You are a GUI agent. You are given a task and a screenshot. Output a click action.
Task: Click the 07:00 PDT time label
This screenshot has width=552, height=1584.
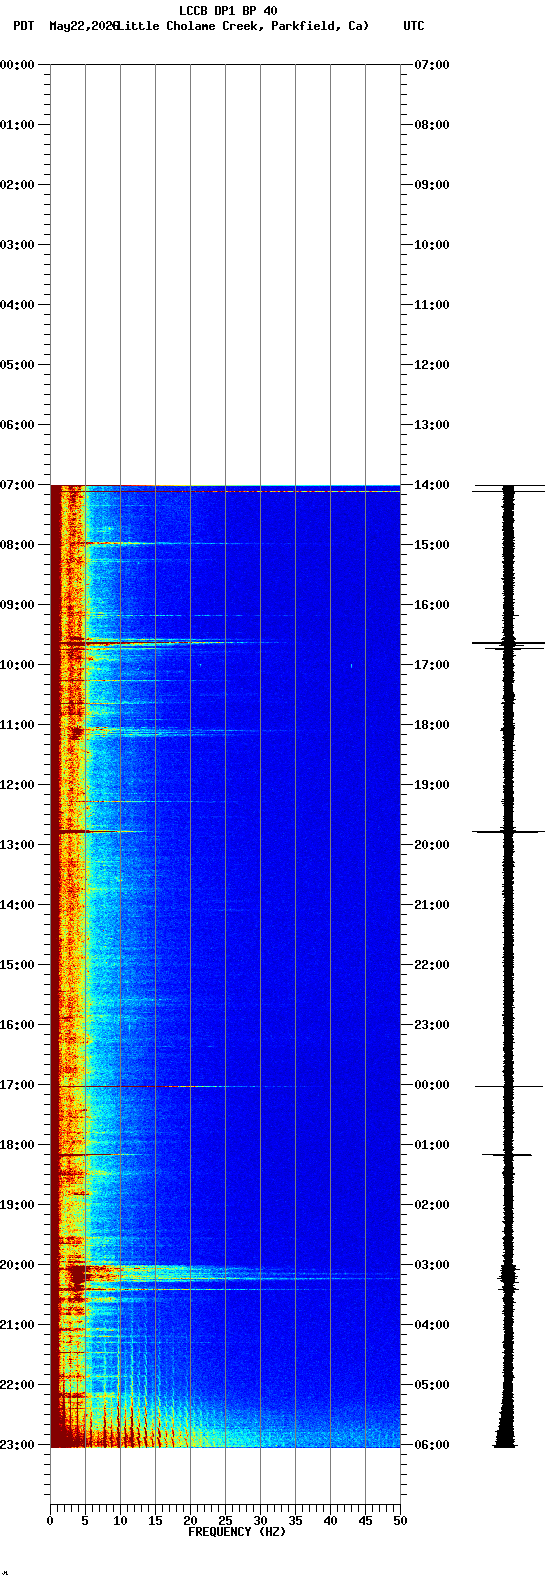[x=17, y=485]
